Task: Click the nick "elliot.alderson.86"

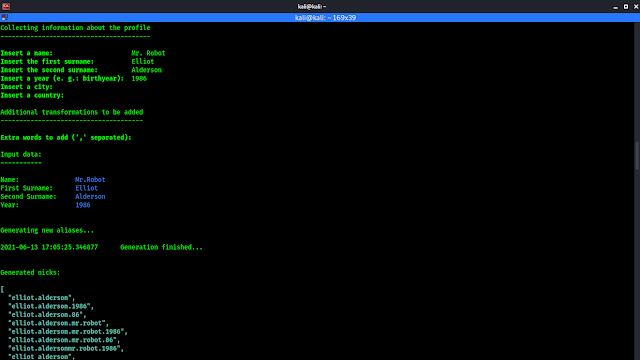Action: (x=47, y=315)
